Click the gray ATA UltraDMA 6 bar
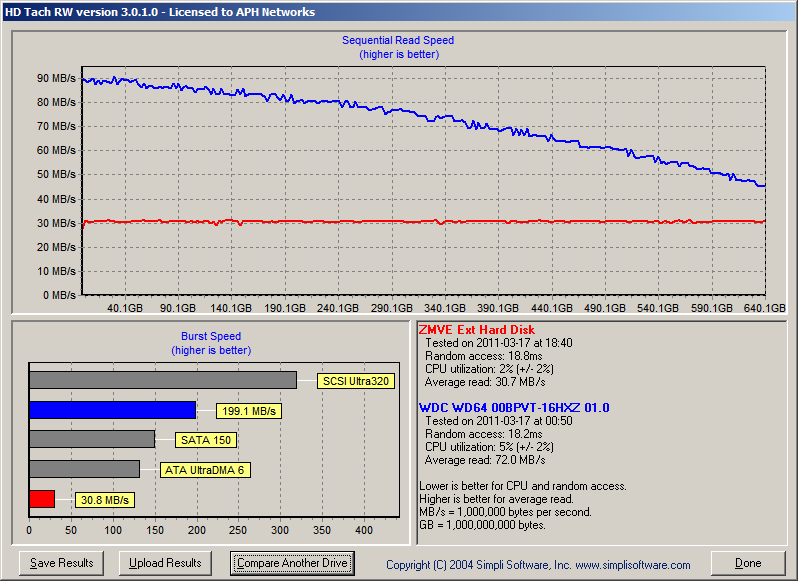Viewport: 798px width, 581px height. (84, 469)
